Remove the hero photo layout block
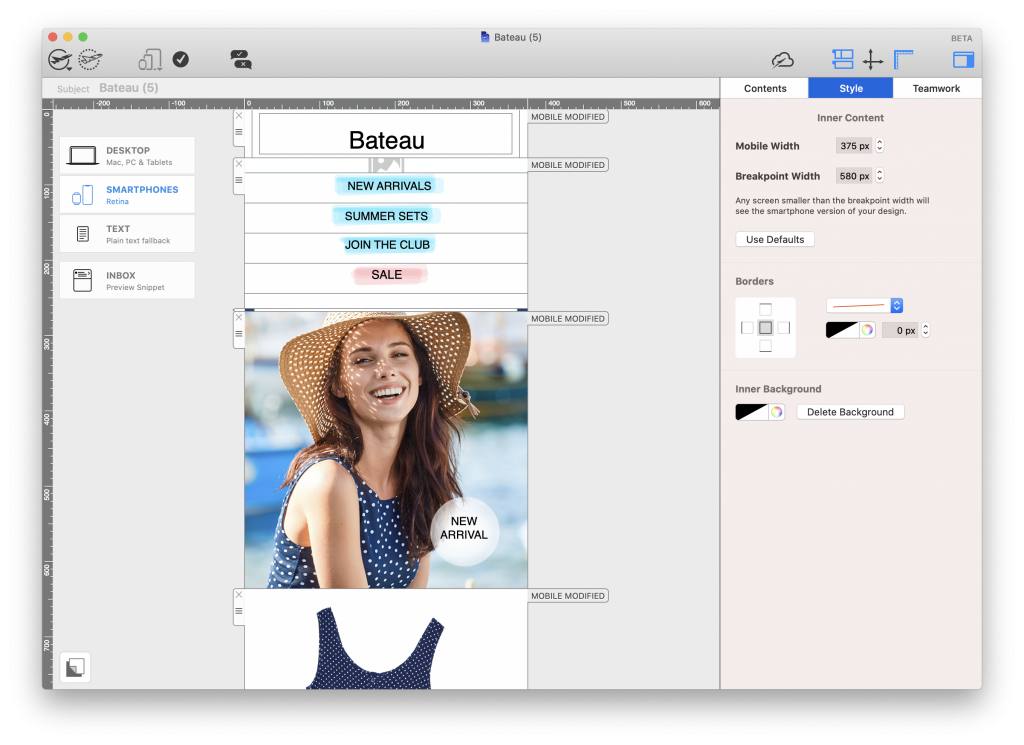 (239, 318)
